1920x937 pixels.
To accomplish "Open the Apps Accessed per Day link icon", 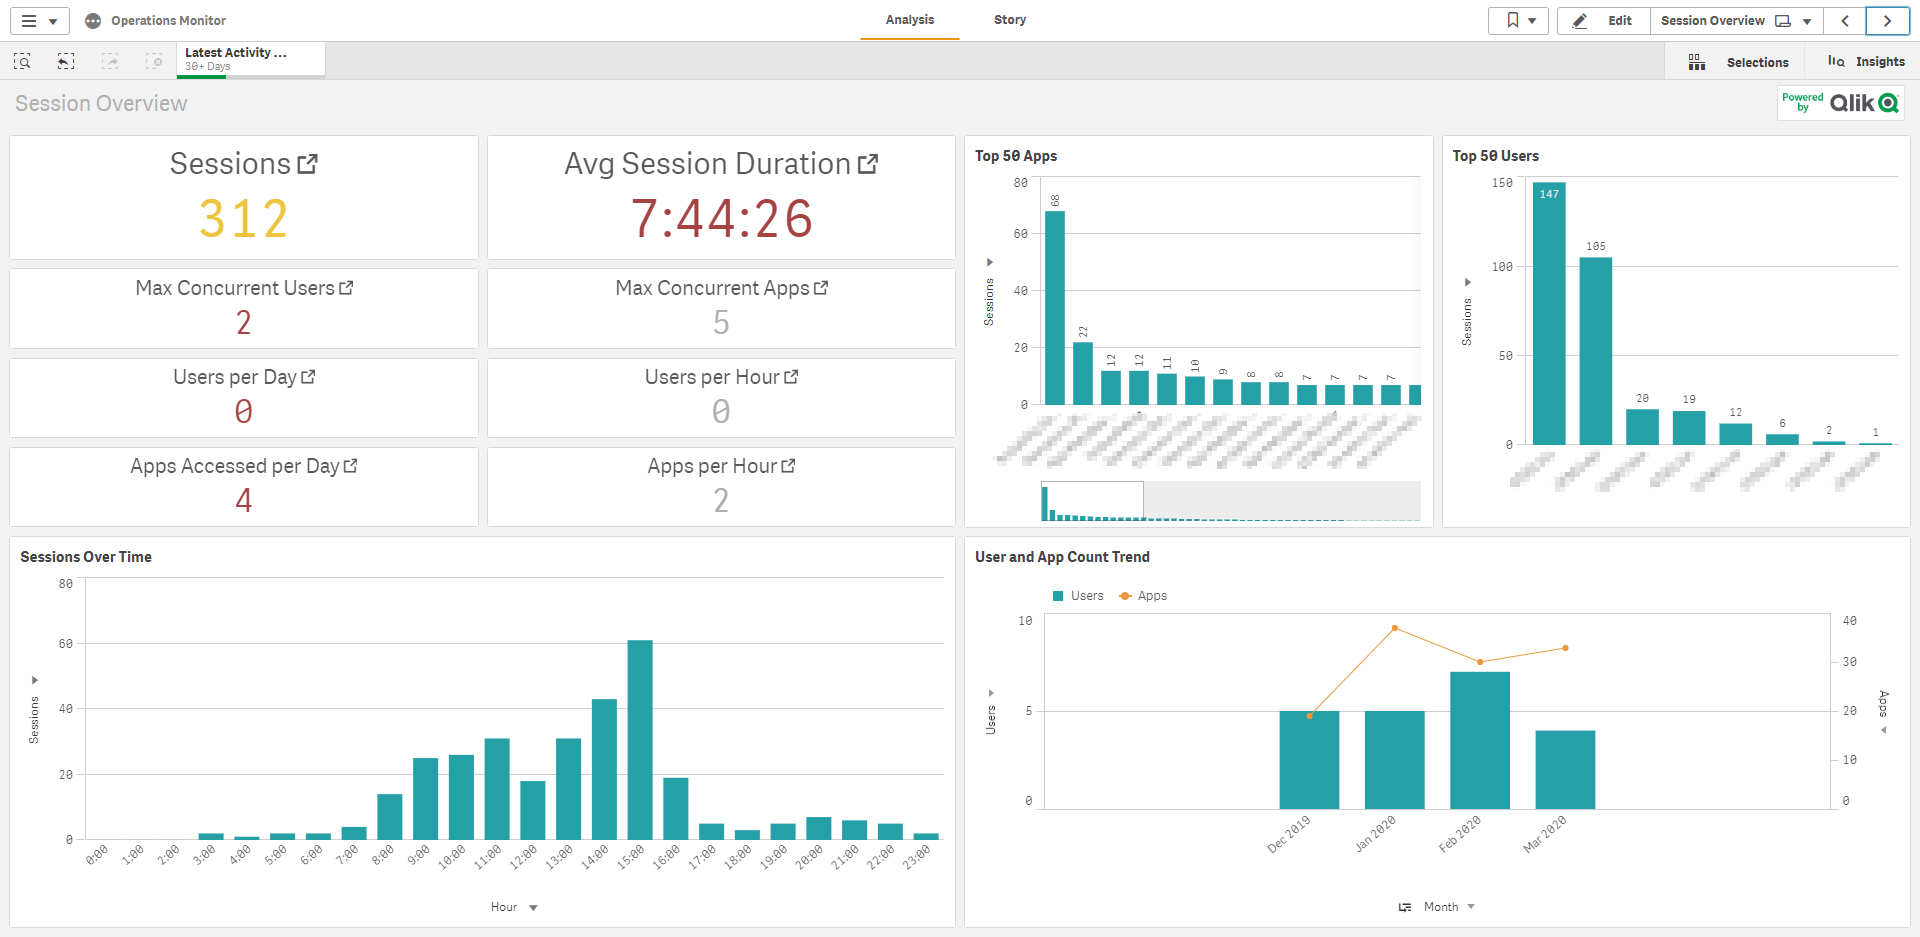I will click(x=350, y=466).
